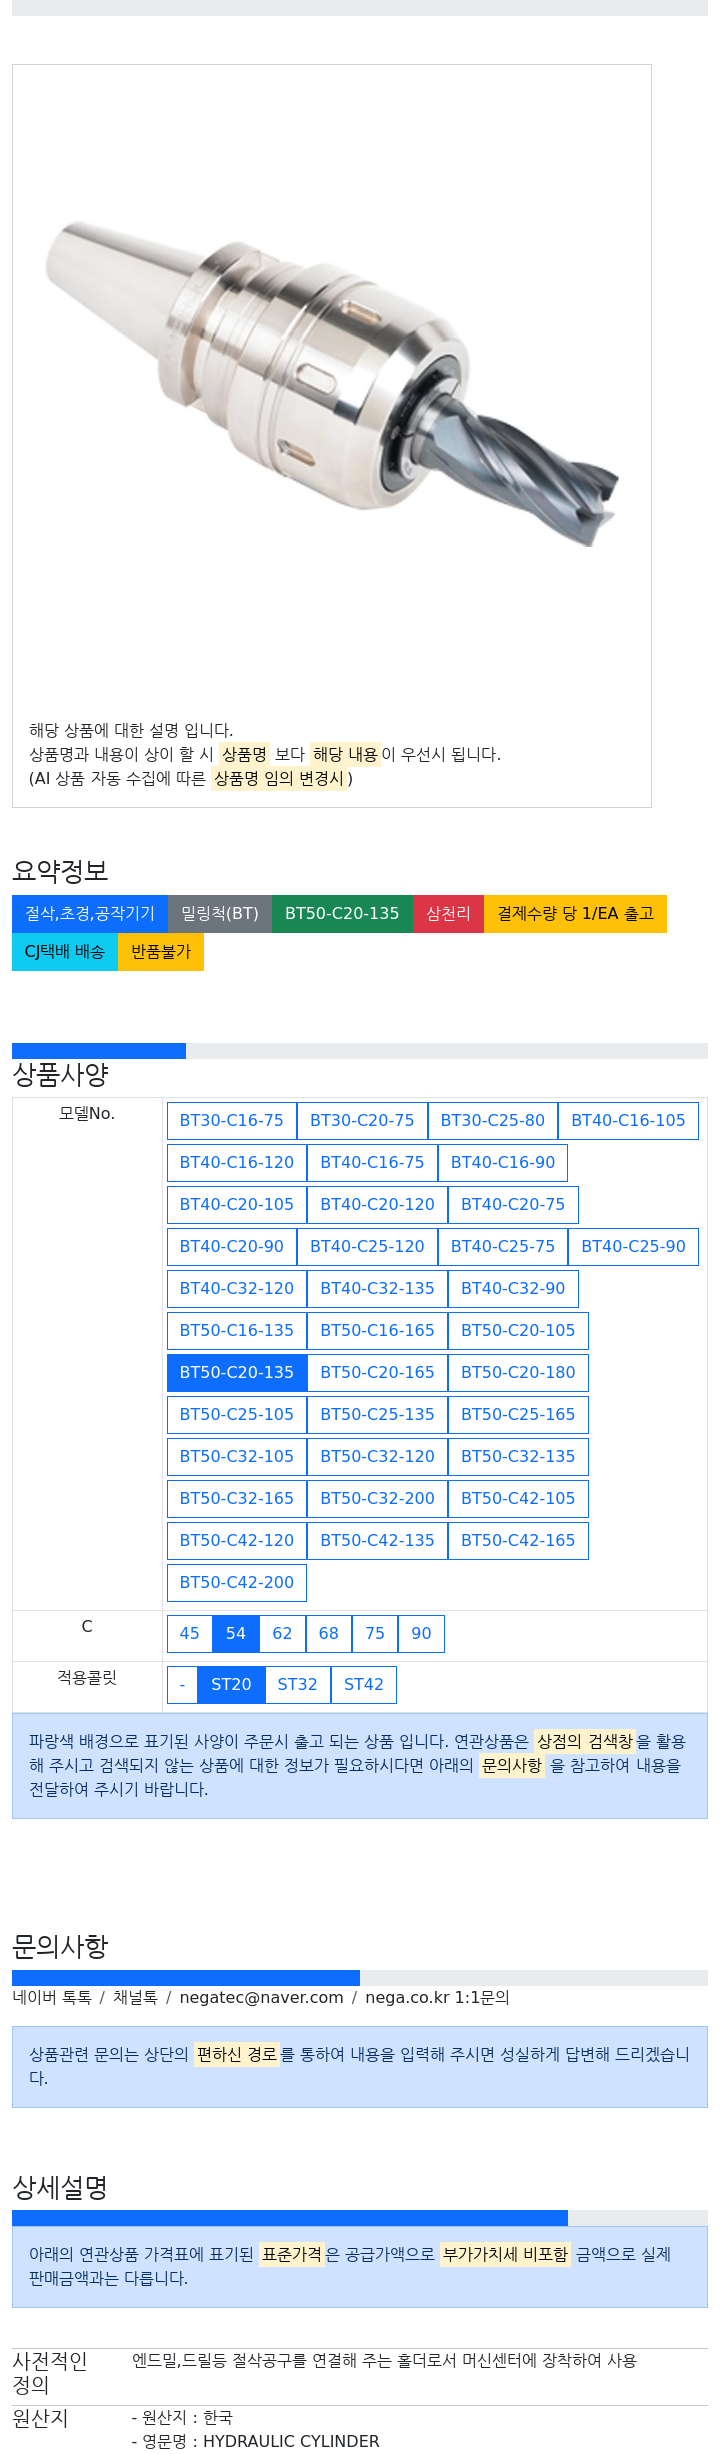Click the CJ택배 배송 badge

[65, 951]
